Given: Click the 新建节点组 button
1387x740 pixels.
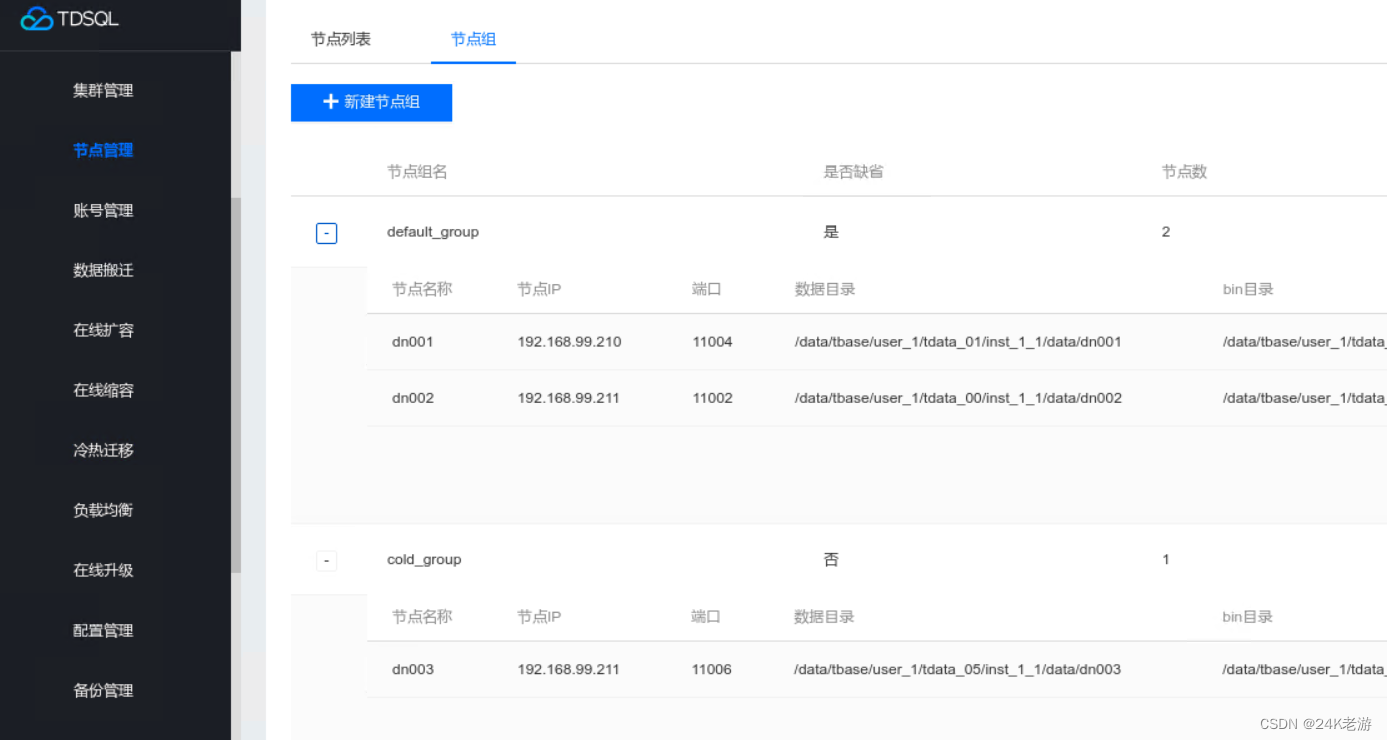Looking at the screenshot, I should pos(371,102).
